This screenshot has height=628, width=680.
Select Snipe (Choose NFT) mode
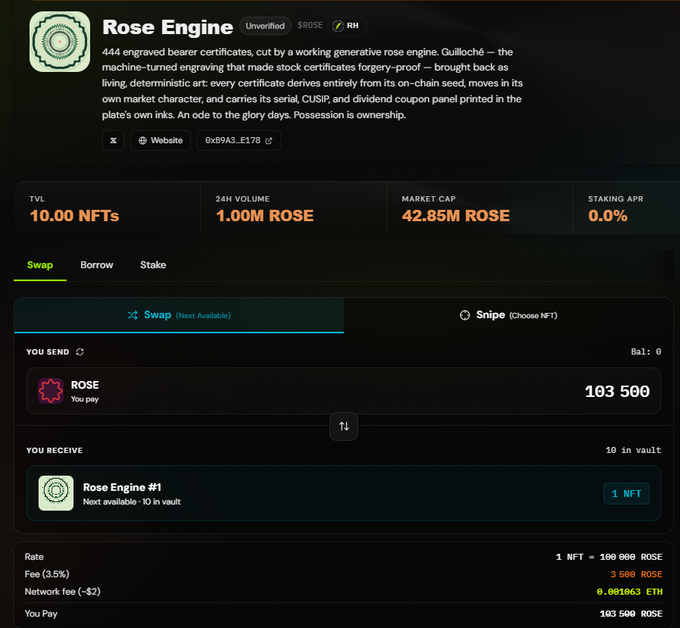[x=508, y=315]
